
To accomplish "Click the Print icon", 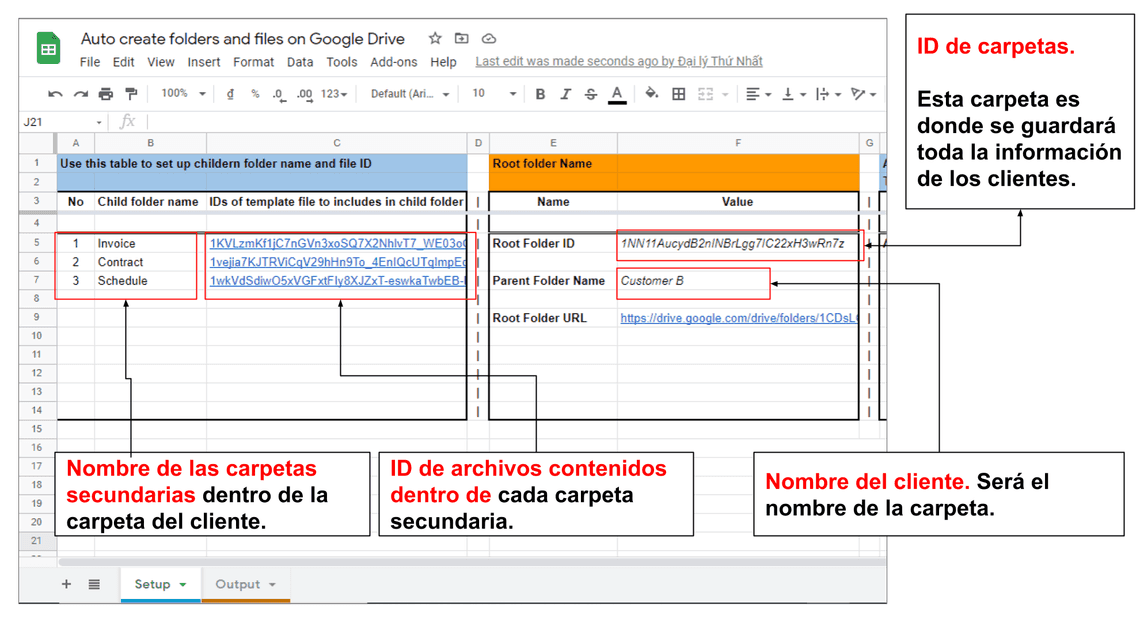I will (x=106, y=94).
